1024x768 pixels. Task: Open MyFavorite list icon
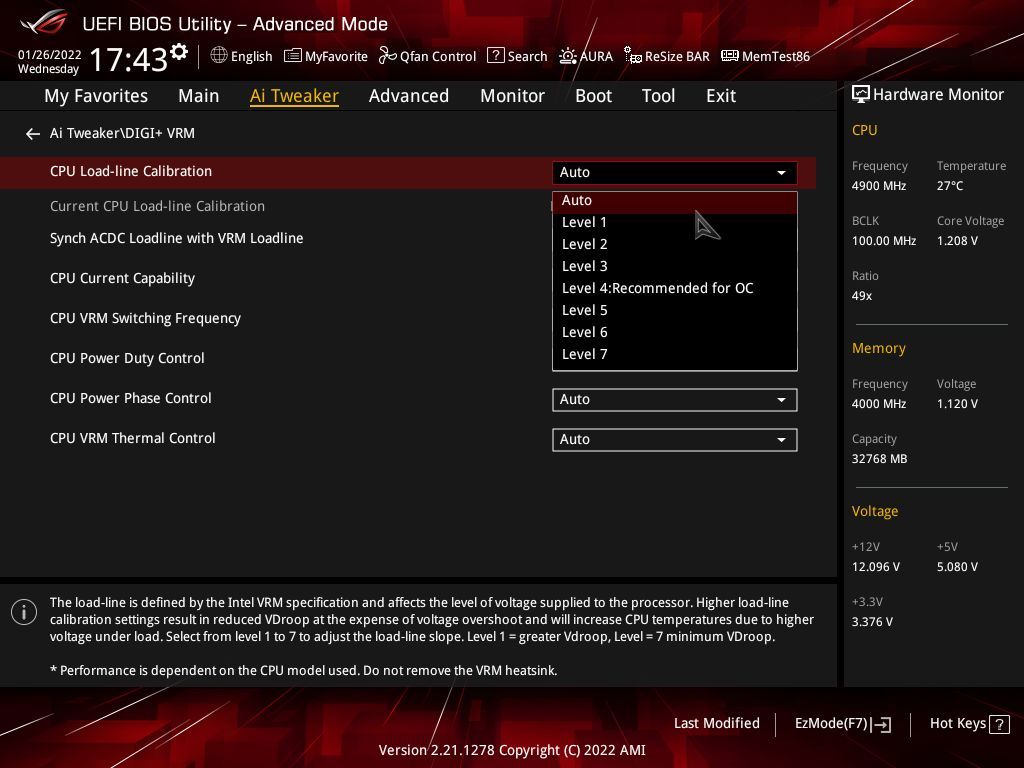coord(293,56)
